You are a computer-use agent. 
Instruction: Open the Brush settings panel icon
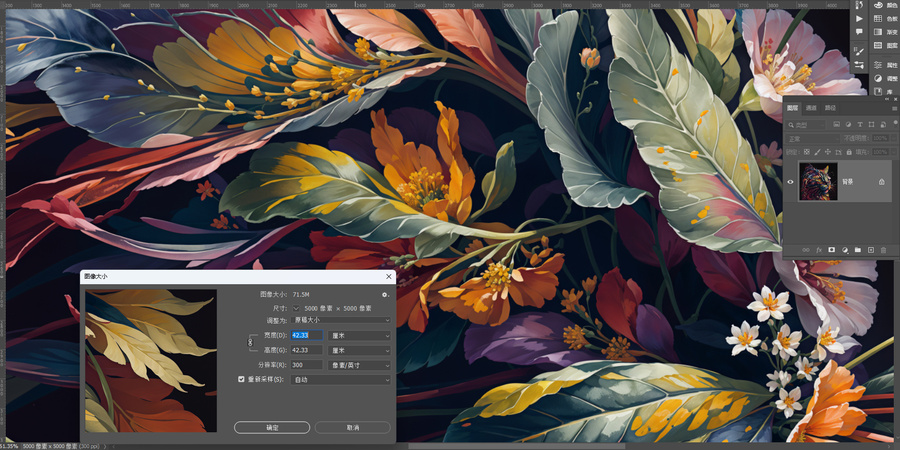click(x=859, y=52)
